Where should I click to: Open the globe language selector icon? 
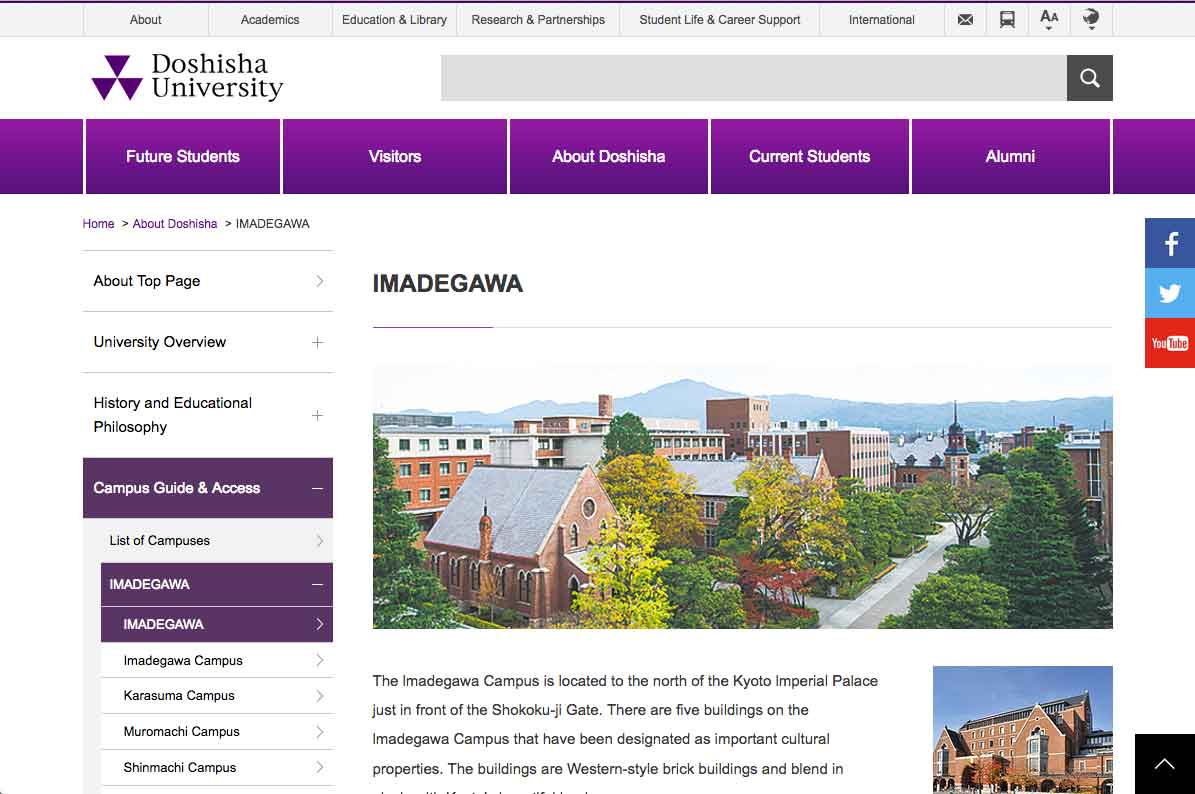(1091, 19)
